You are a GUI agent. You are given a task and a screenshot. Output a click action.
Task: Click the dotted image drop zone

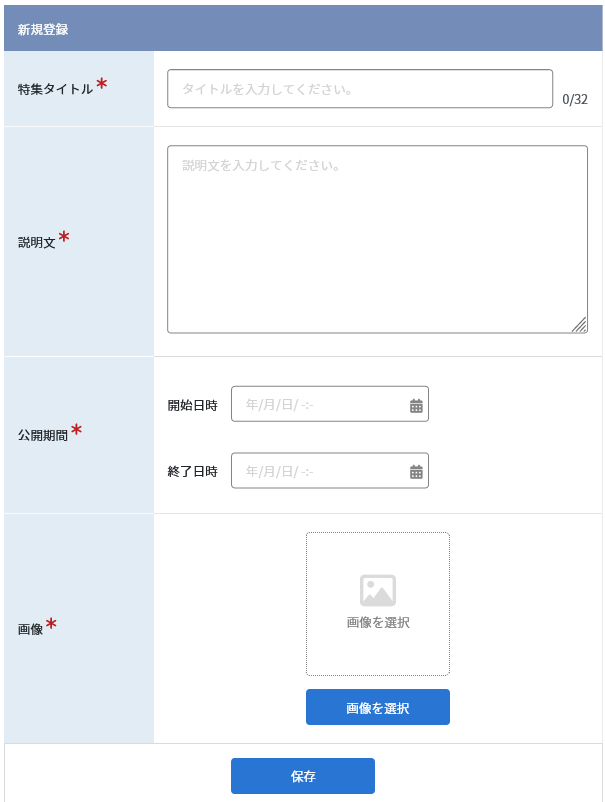[x=378, y=604]
